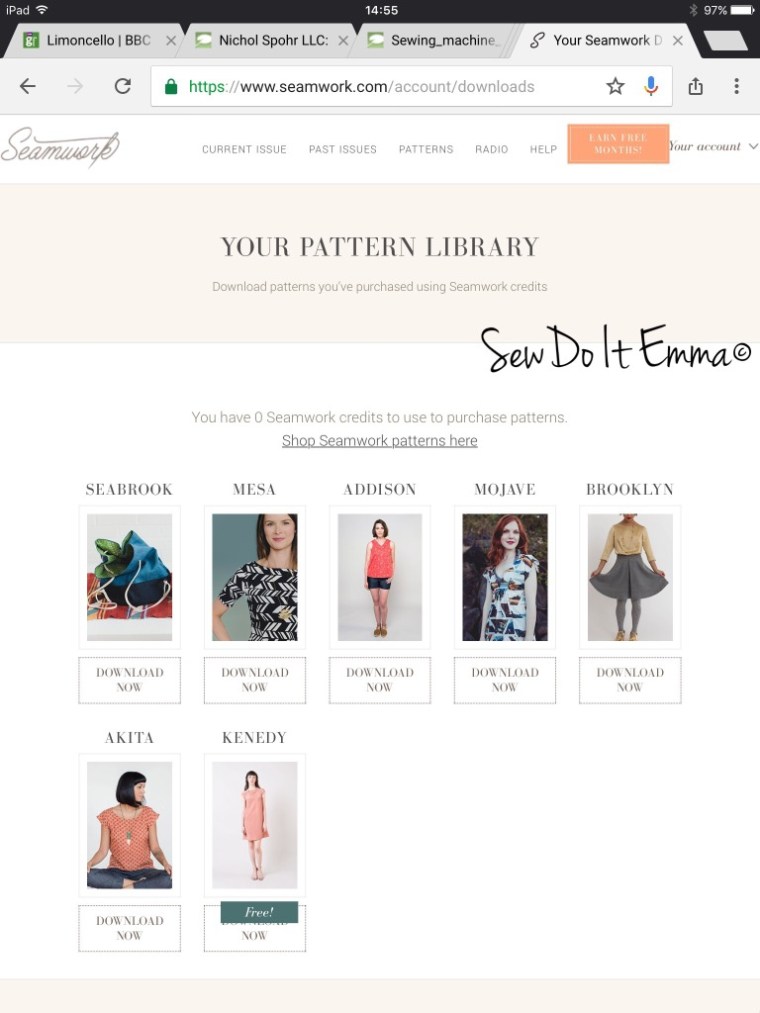
Task: Open Past Issues menu item
Action: tap(343, 149)
